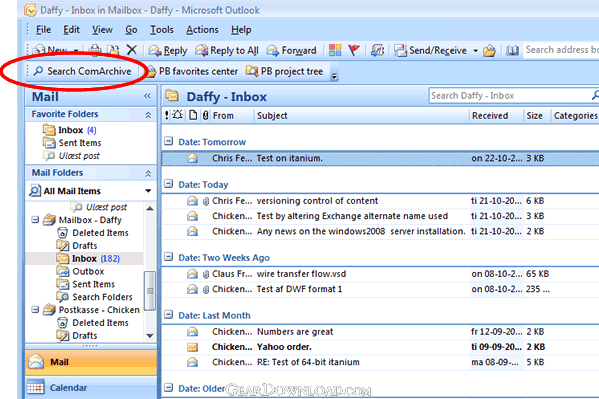The image size is (599, 399).
Task: Open the Outbox folder
Action: (x=81, y=271)
